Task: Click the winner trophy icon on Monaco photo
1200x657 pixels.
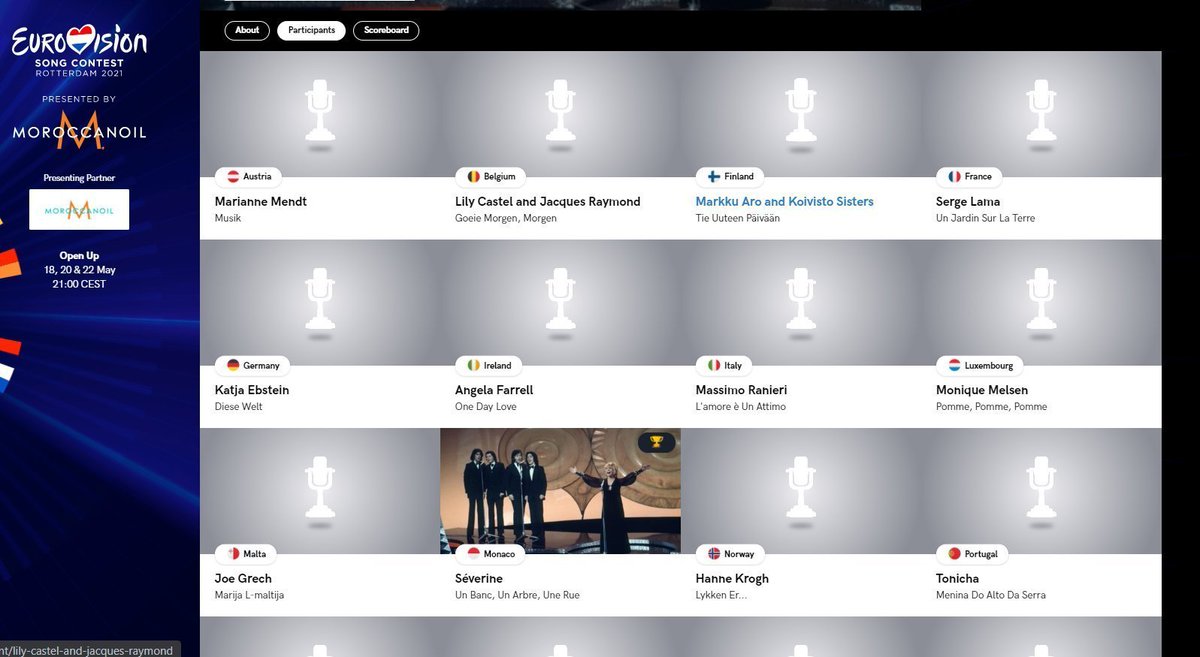Action: (657, 442)
